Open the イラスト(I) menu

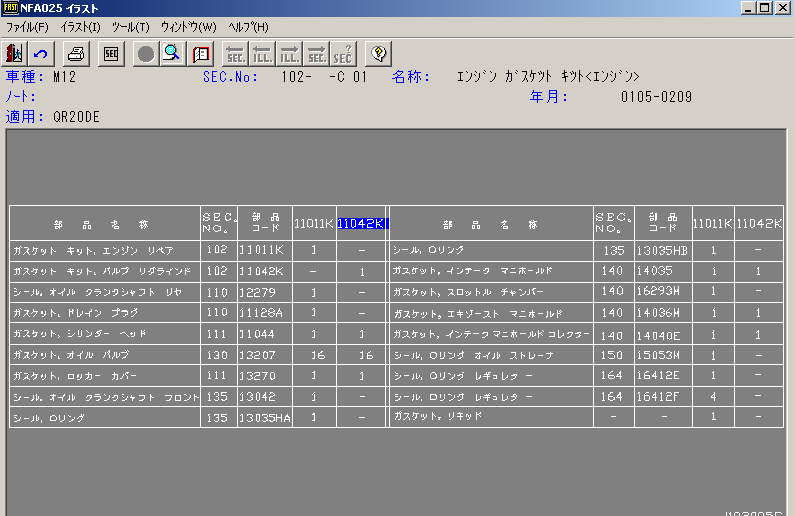coord(80,27)
